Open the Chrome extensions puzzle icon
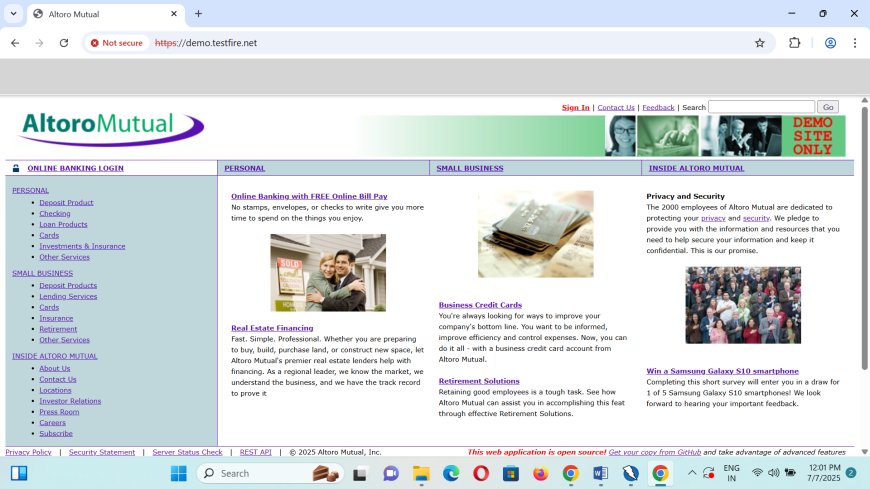The height and width of the screenshot is (489, 870). click(795, 43)
